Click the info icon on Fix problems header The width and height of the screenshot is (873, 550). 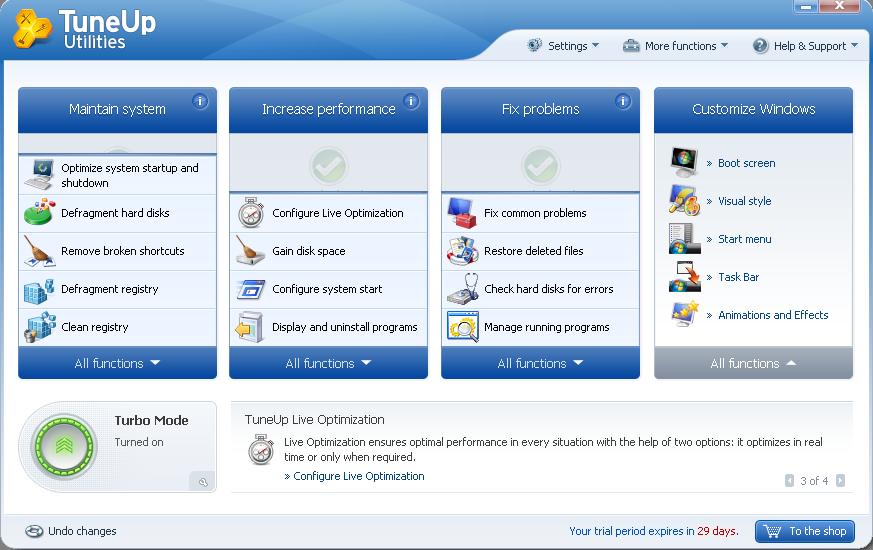coord(623,101)
